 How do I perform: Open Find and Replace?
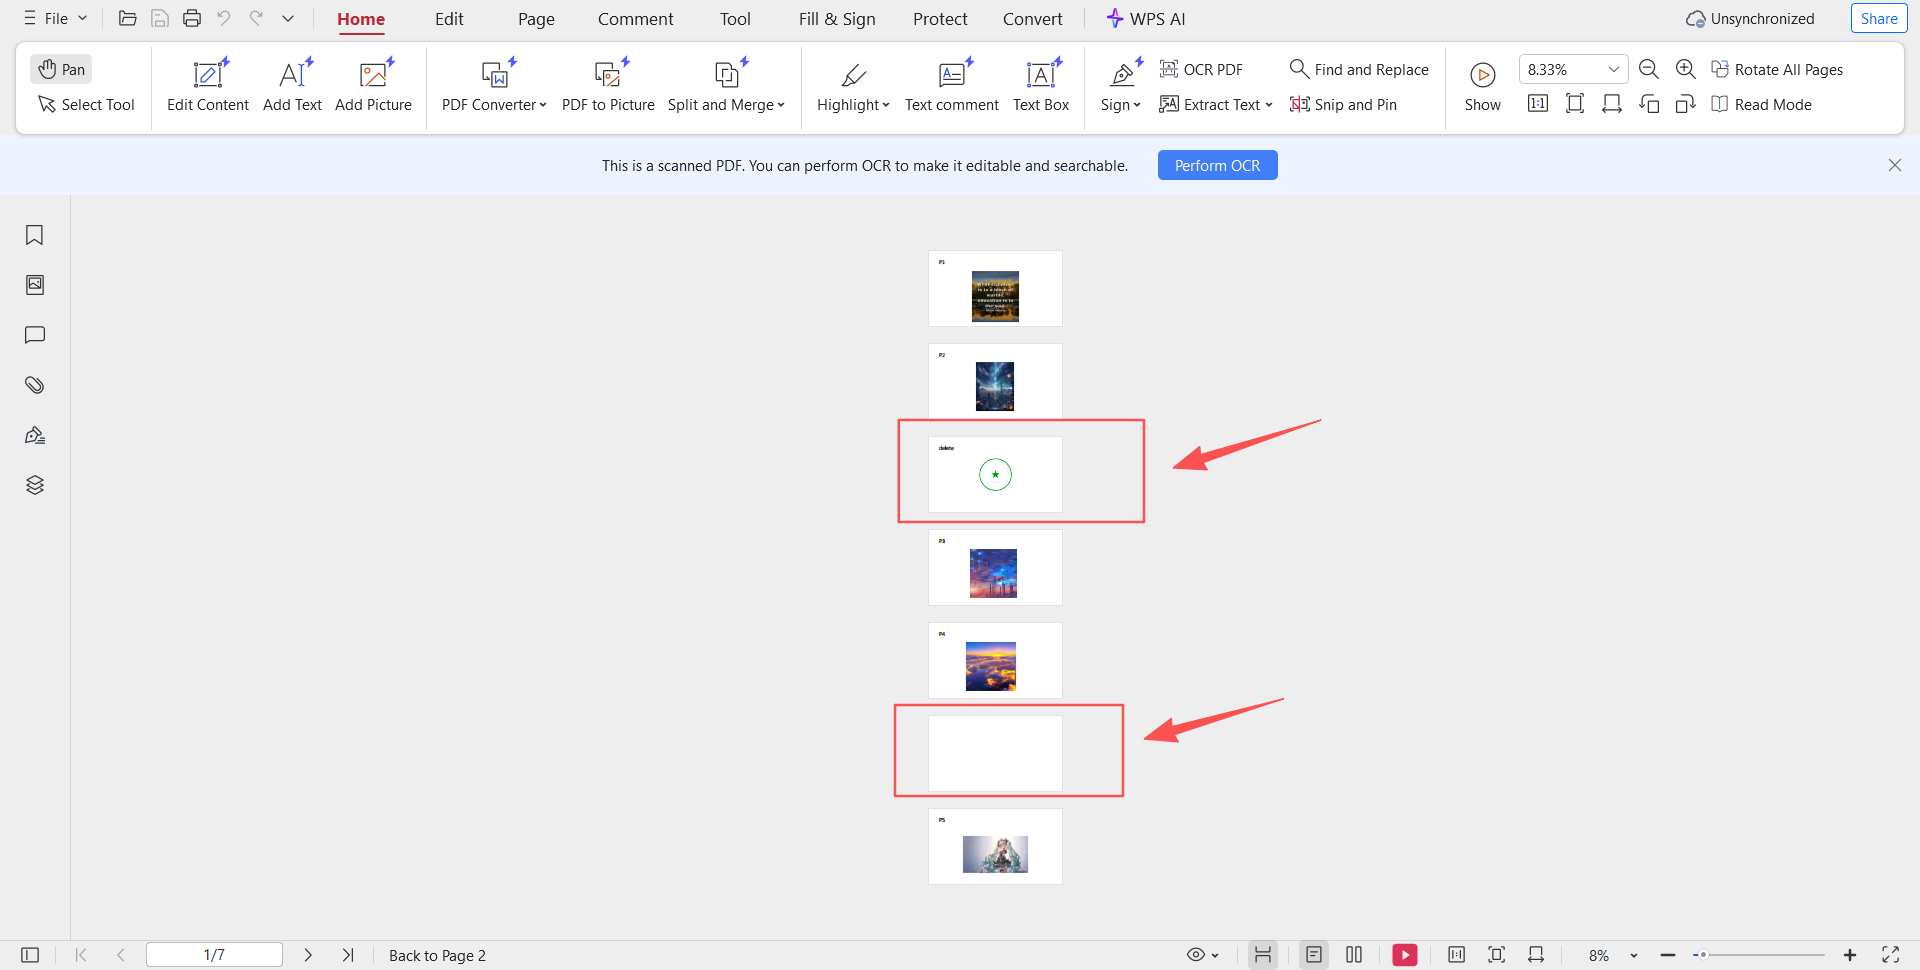click(x=1359, y=69)
